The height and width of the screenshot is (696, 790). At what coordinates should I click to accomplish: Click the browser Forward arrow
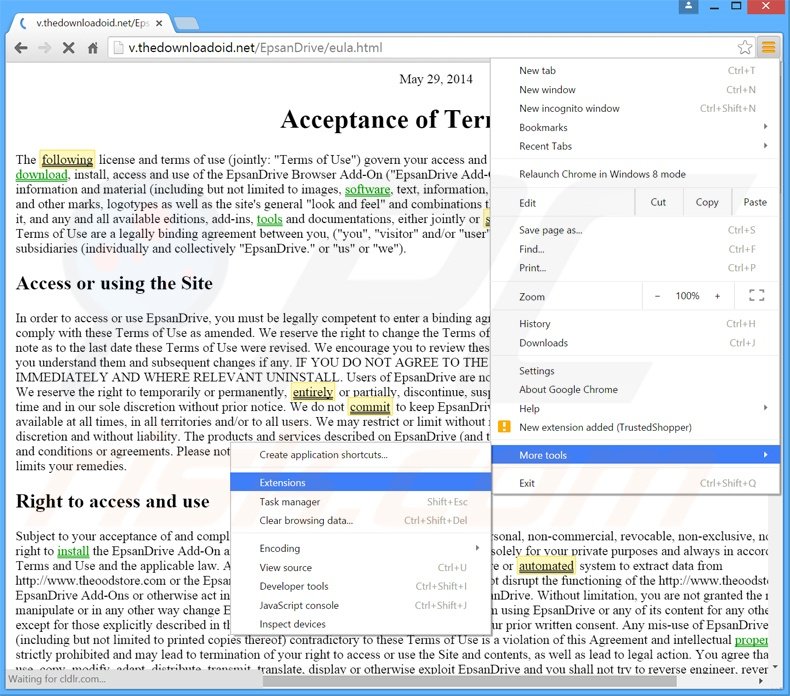45,48
